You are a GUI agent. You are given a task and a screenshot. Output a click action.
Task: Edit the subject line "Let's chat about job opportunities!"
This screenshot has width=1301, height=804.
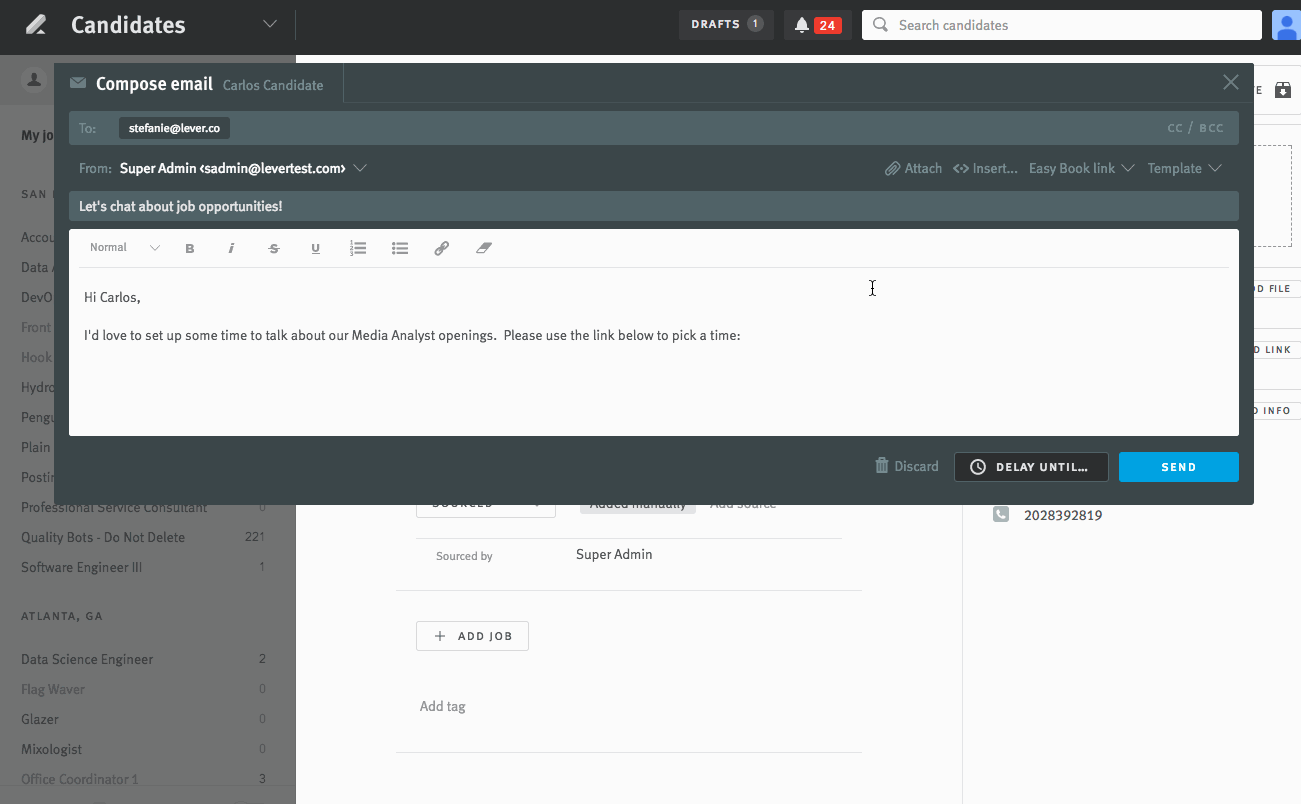(x=654, y=206)
